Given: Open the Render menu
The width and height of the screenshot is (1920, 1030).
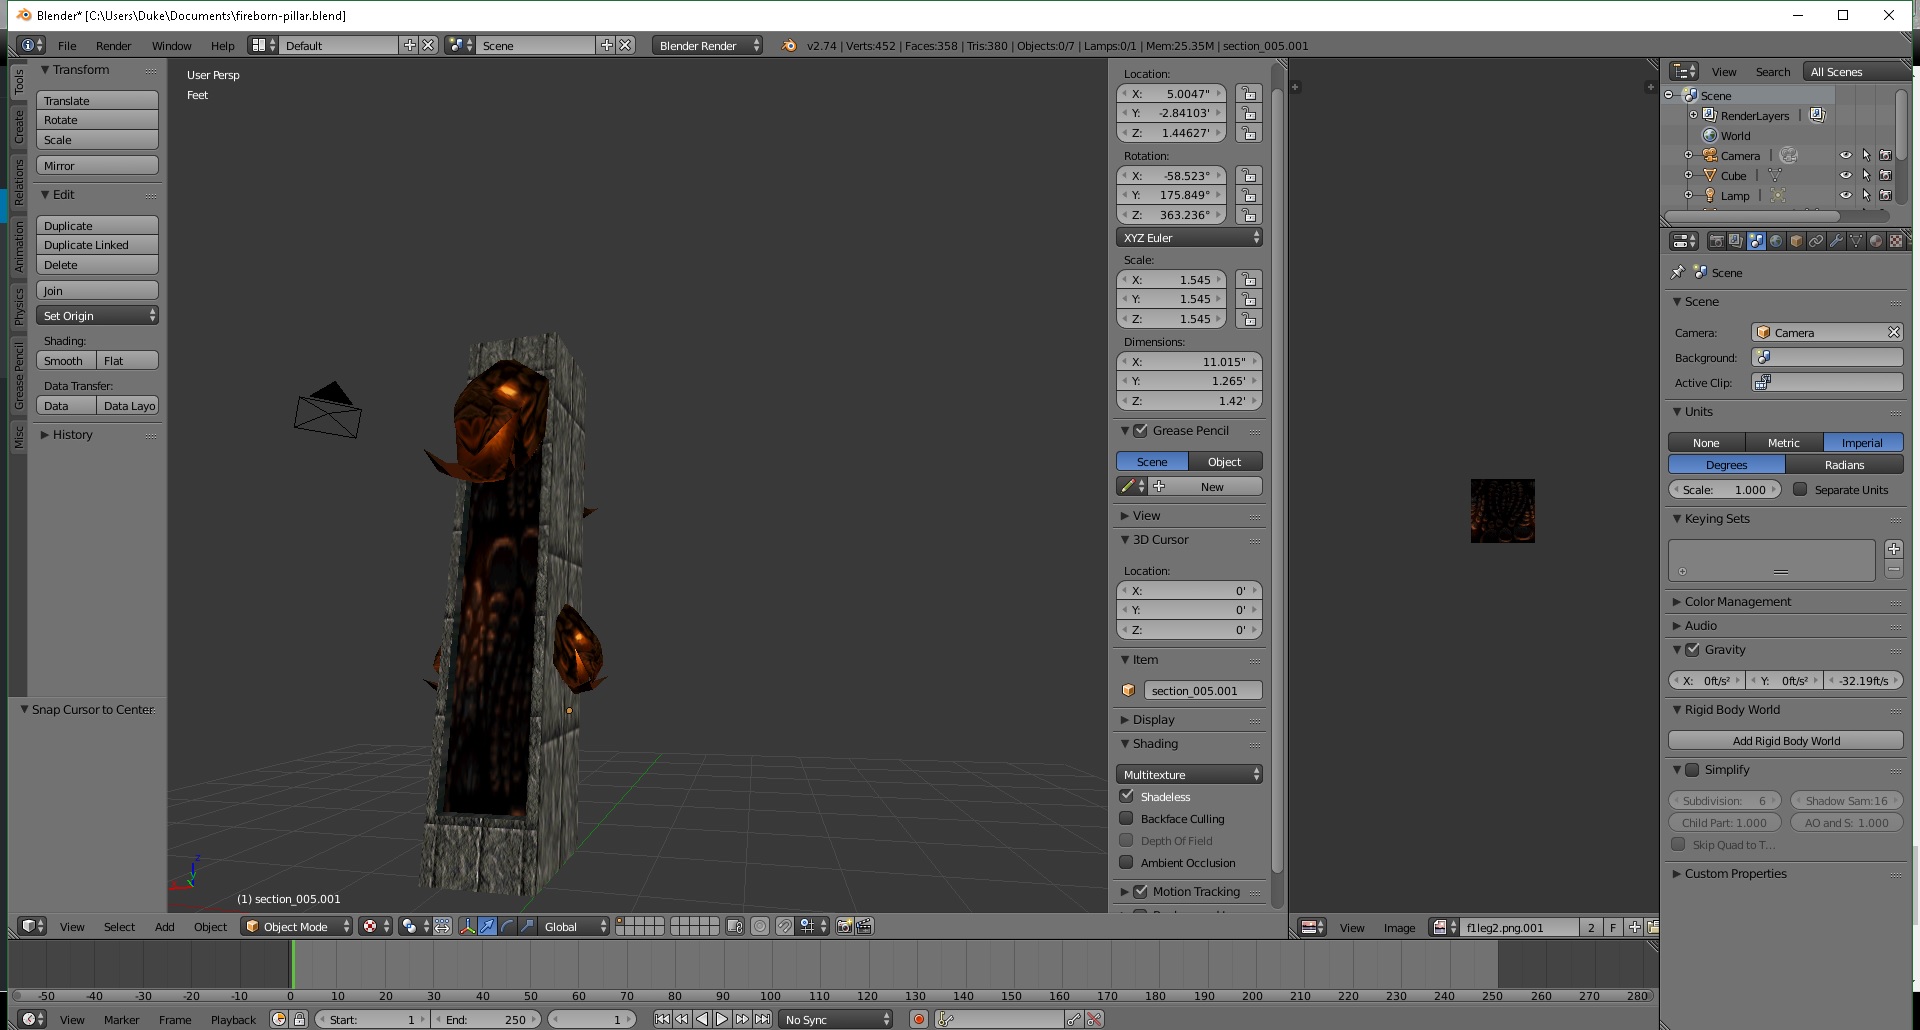Looking at the screenshot, I should tap(113, 46).
